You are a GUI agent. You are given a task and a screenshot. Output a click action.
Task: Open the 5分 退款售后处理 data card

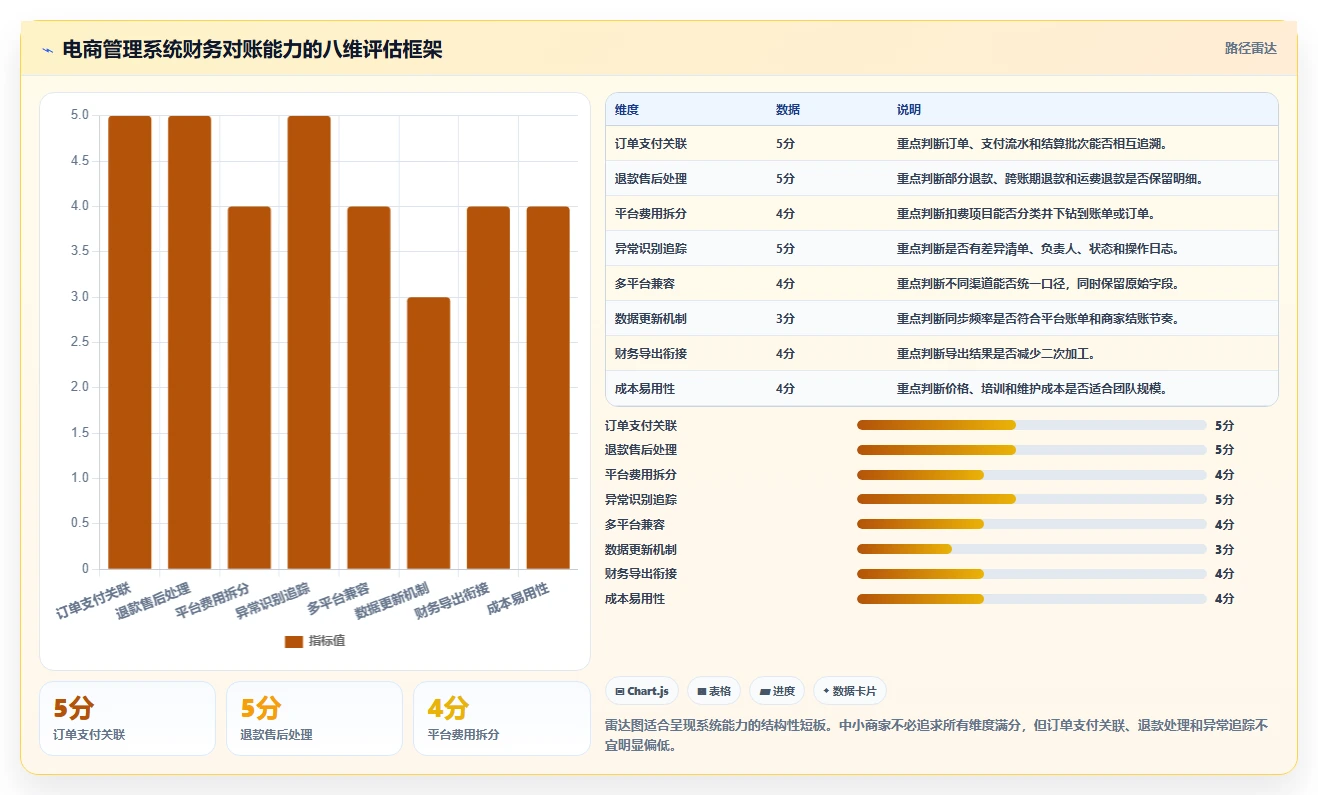pyautogui.click(x=314, y=718)
